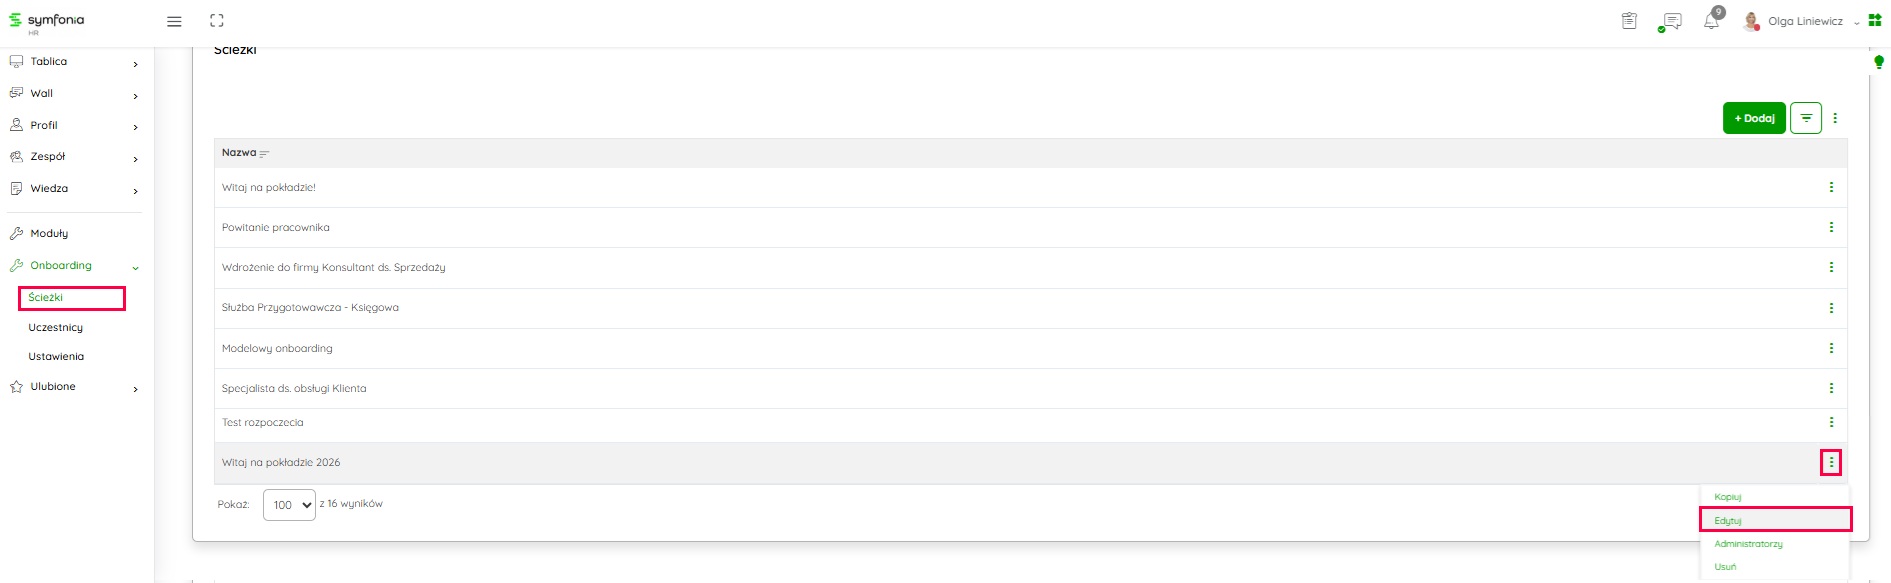
Task: Click the filter icon button
Action: point(1806,118)
